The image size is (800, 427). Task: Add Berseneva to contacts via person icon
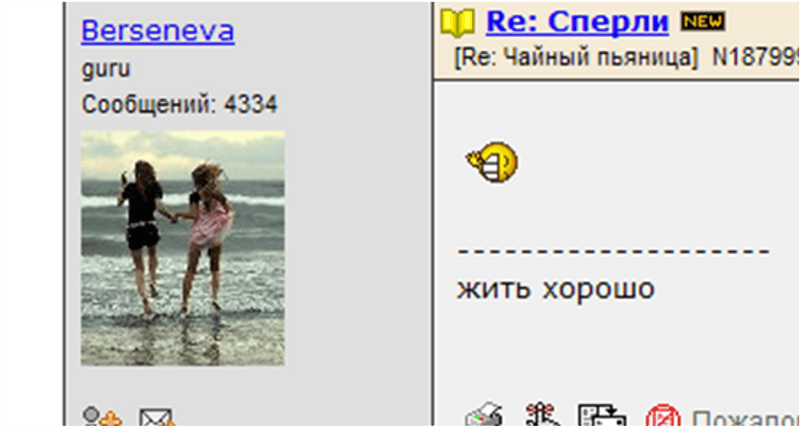(102, 417)
